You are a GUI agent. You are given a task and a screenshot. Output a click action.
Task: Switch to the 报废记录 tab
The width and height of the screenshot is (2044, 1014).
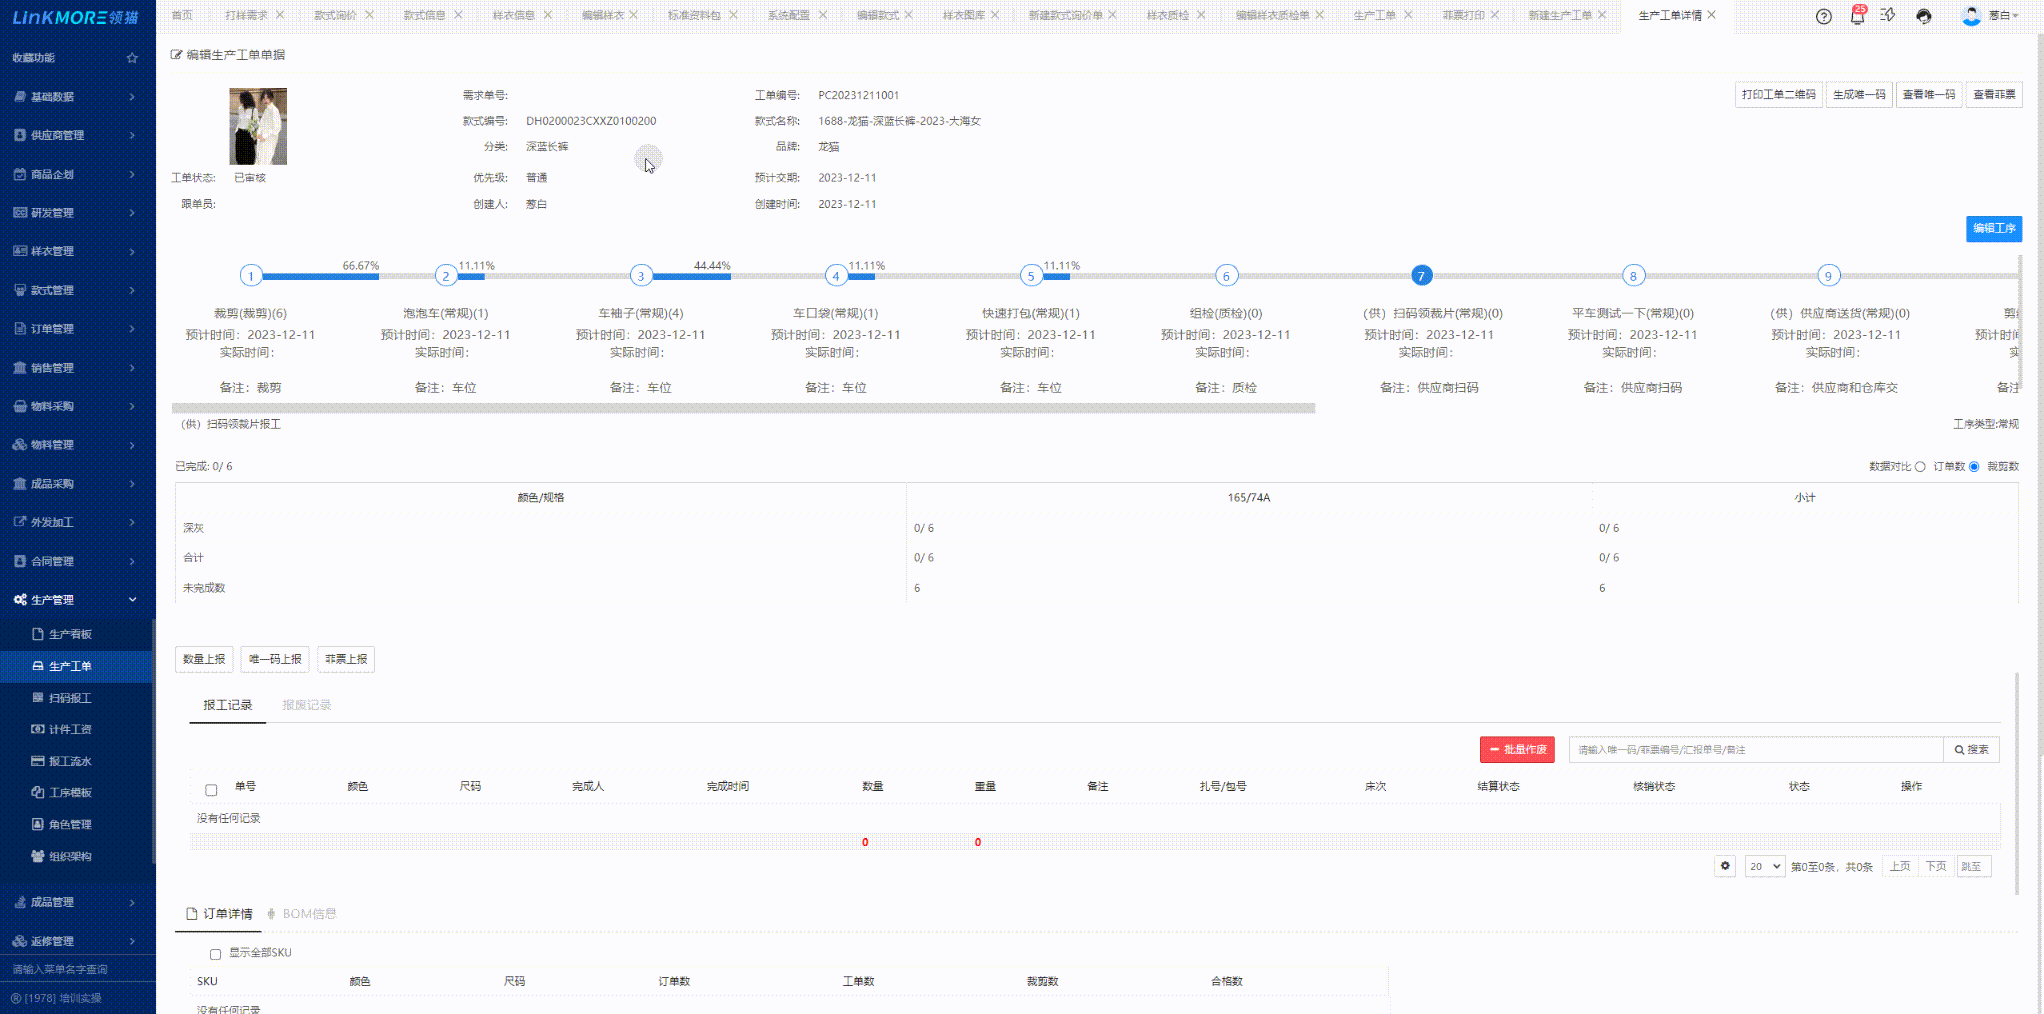(x=306, y=705)
